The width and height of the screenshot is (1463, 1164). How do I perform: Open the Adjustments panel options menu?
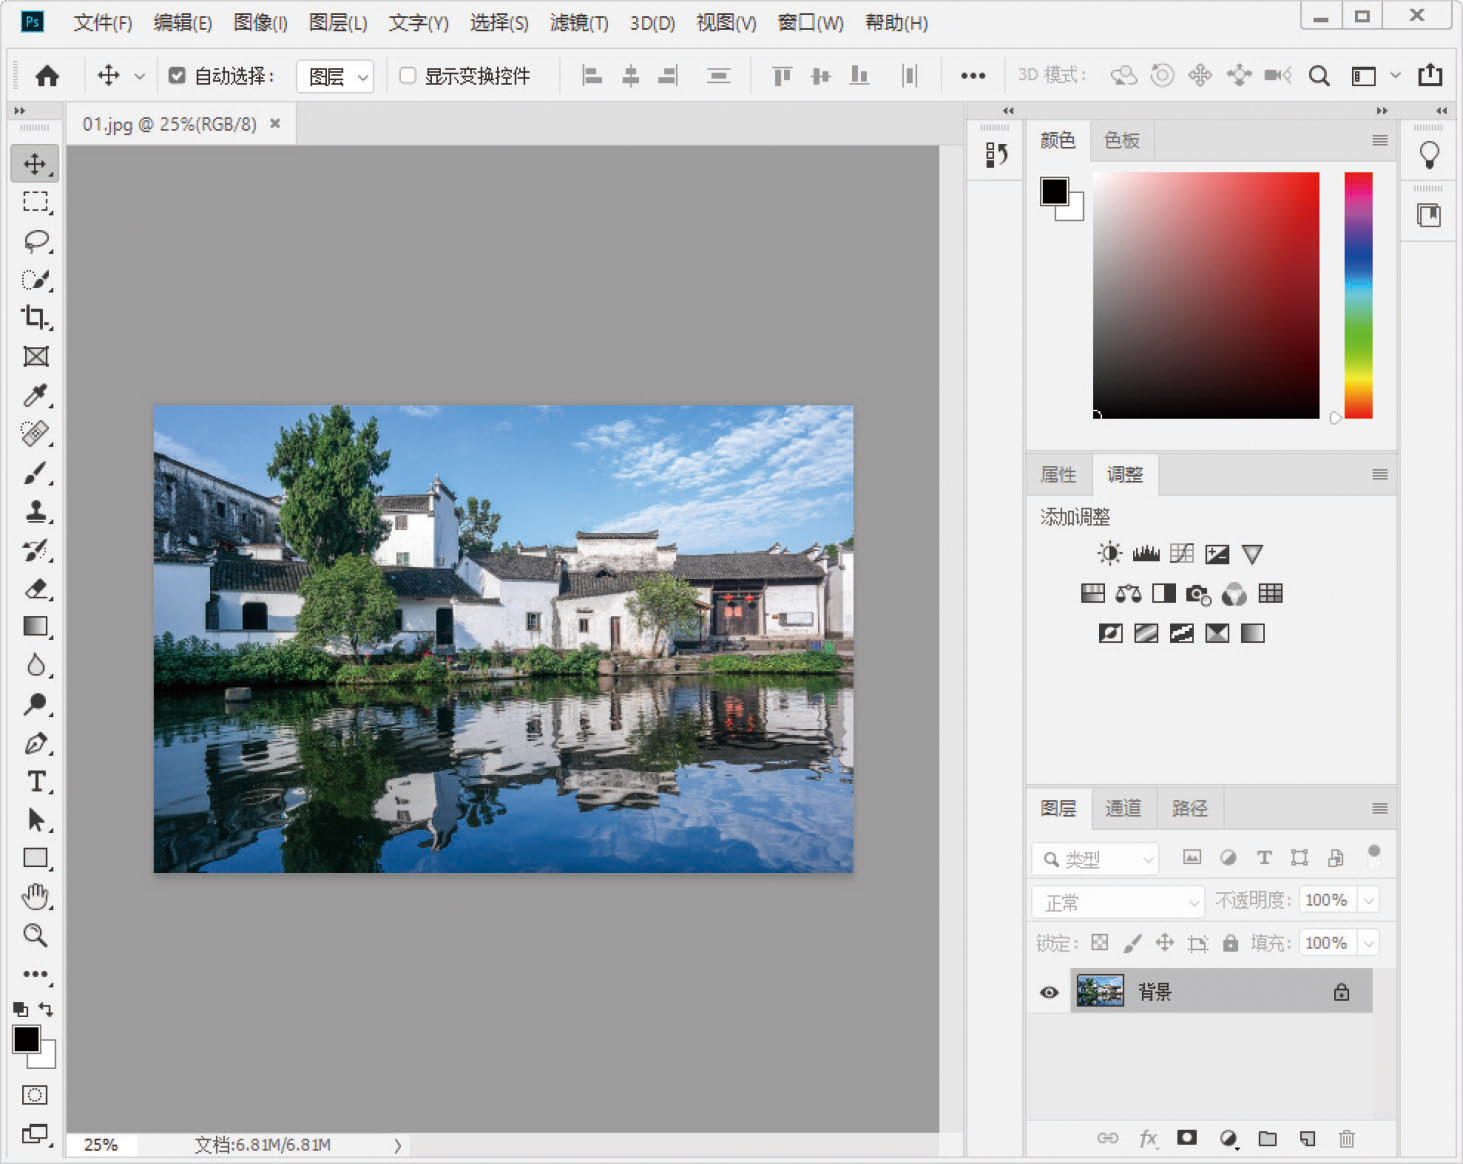coord(1380,474)
